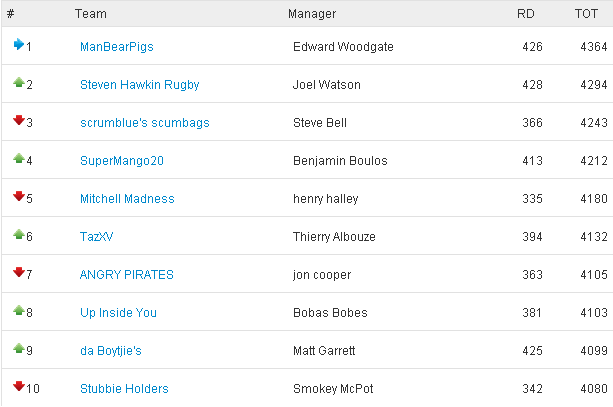Screen dimensions: 613x407
Task: View the TazXV team page
Action: 96,237
